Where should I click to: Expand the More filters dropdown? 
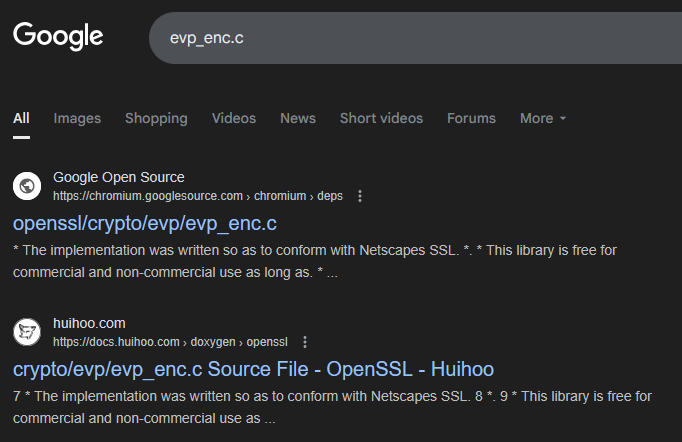[543, 118]
